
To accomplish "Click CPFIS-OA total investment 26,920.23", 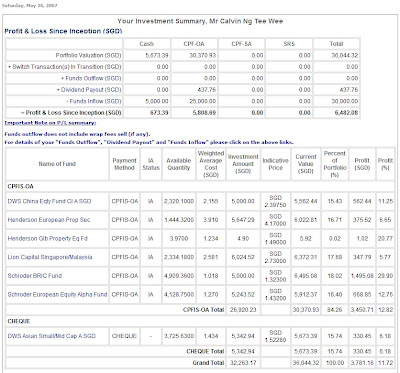I will (243, 310).
